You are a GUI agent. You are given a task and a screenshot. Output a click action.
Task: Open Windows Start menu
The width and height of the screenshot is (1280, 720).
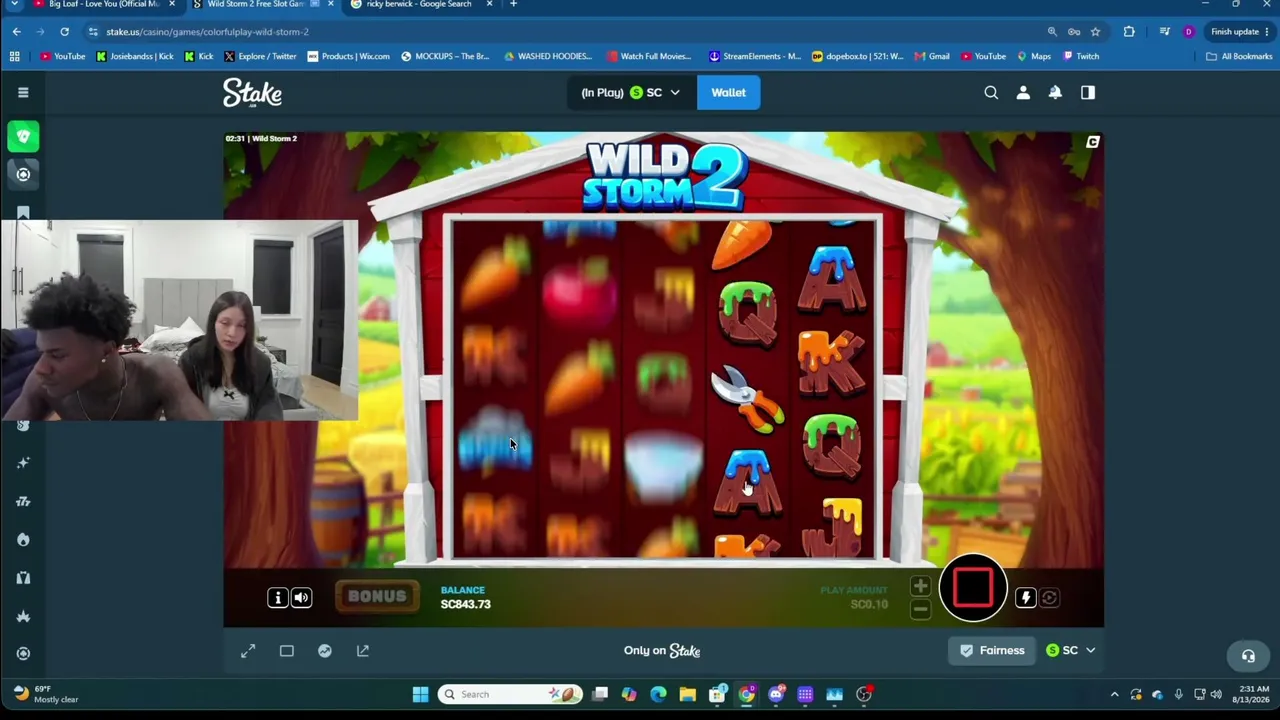click(x=420, y=694)
